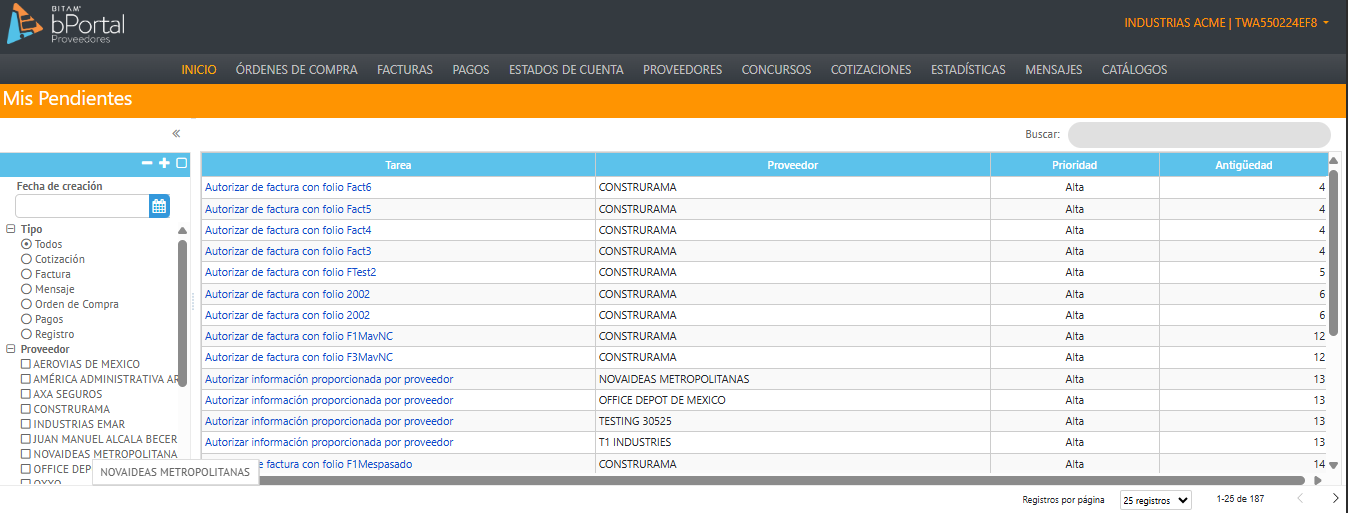Open the CONCURSOS menu
1348x513 pixels.
[777, 70]
